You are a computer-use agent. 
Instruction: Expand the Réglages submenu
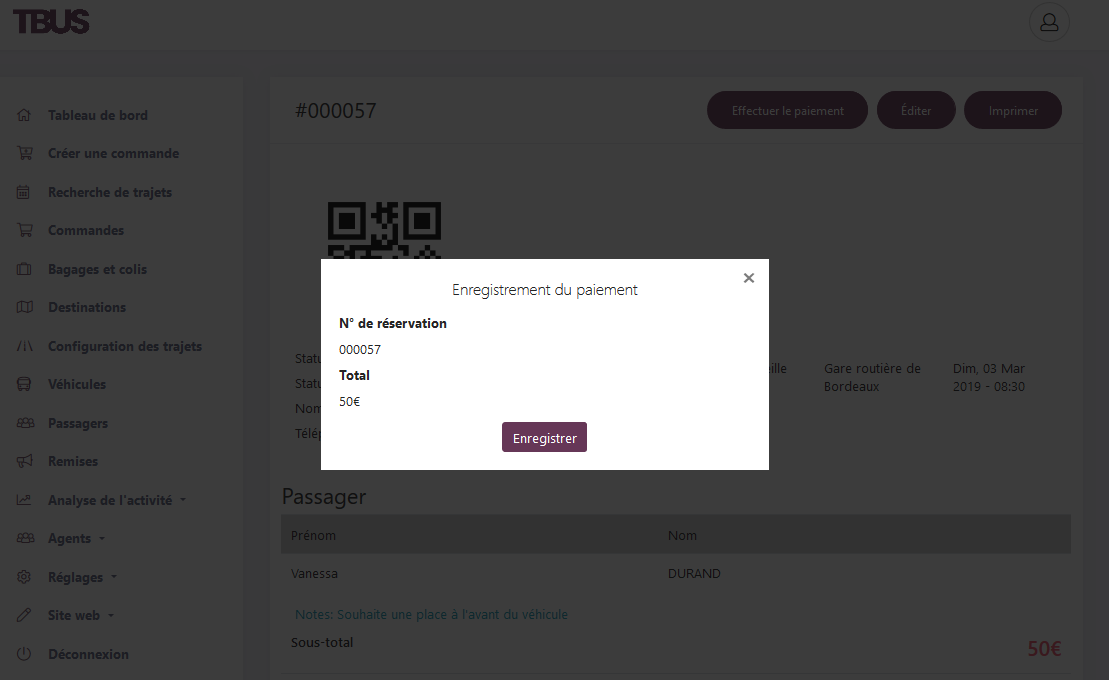(x=82, y=577)
